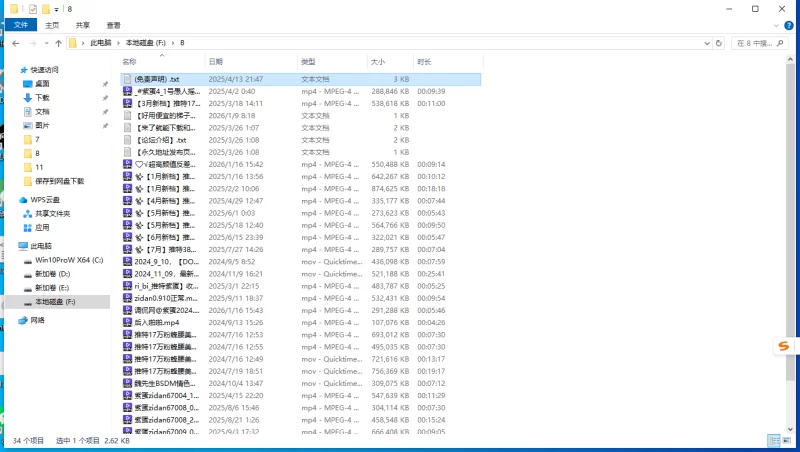
Task: Open 共享文件夹 under WPS云盘
Action: pos(53,214)
